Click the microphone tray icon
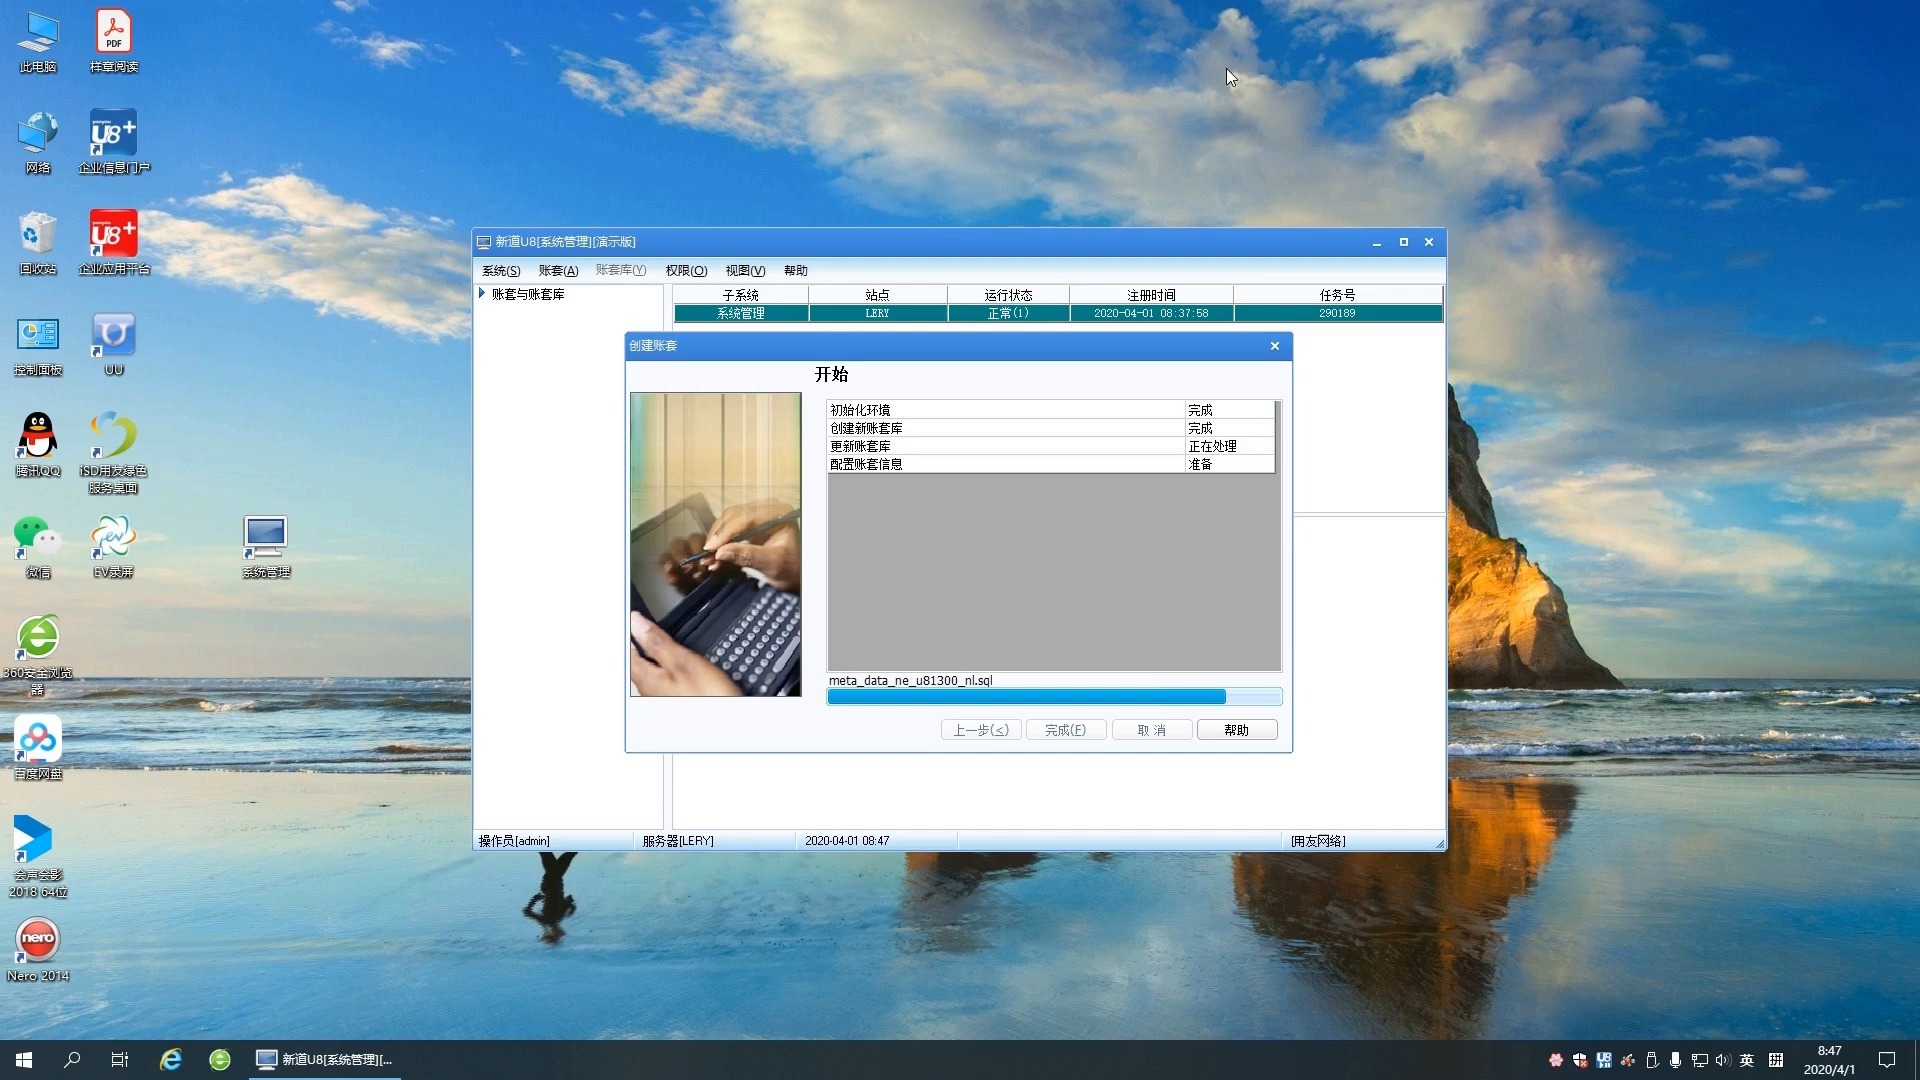This screenshot has height=1080, width=1920. point(1675,1060)
